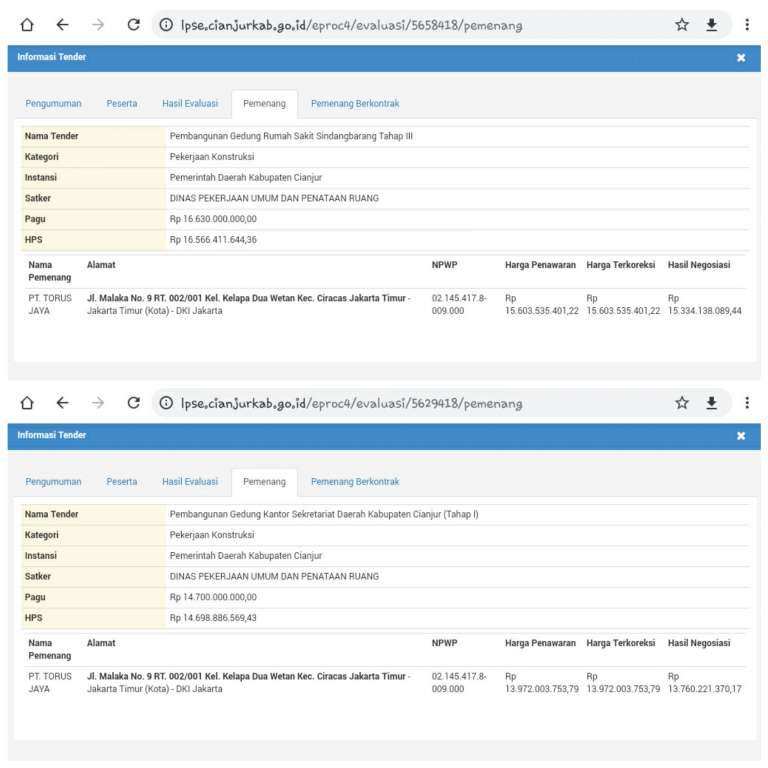Screen dimensions: 768x768
Task: Go back in the browser showing evaluasi/5629418
Action: [62, 403]
